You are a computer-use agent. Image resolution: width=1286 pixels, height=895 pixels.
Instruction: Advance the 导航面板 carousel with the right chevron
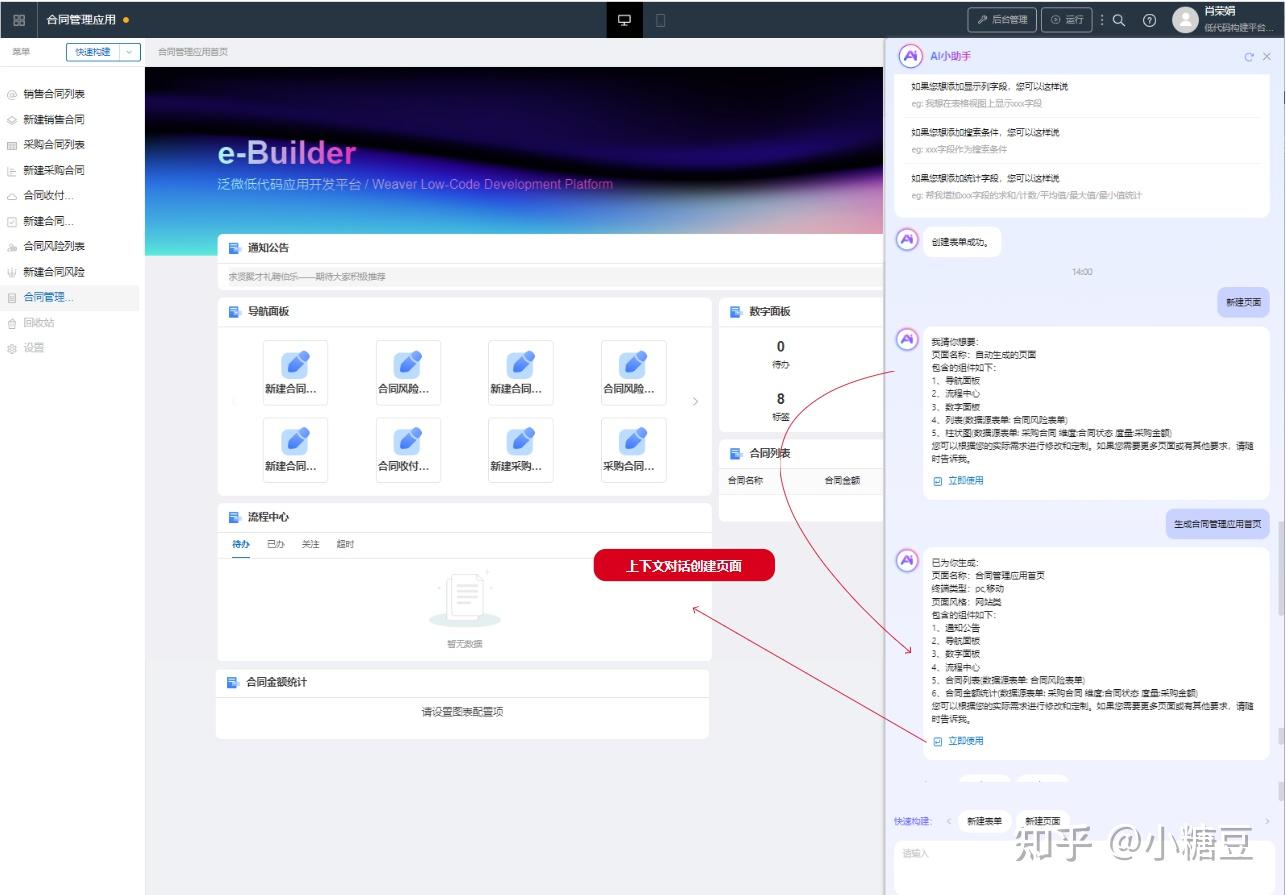pos(696,400)
